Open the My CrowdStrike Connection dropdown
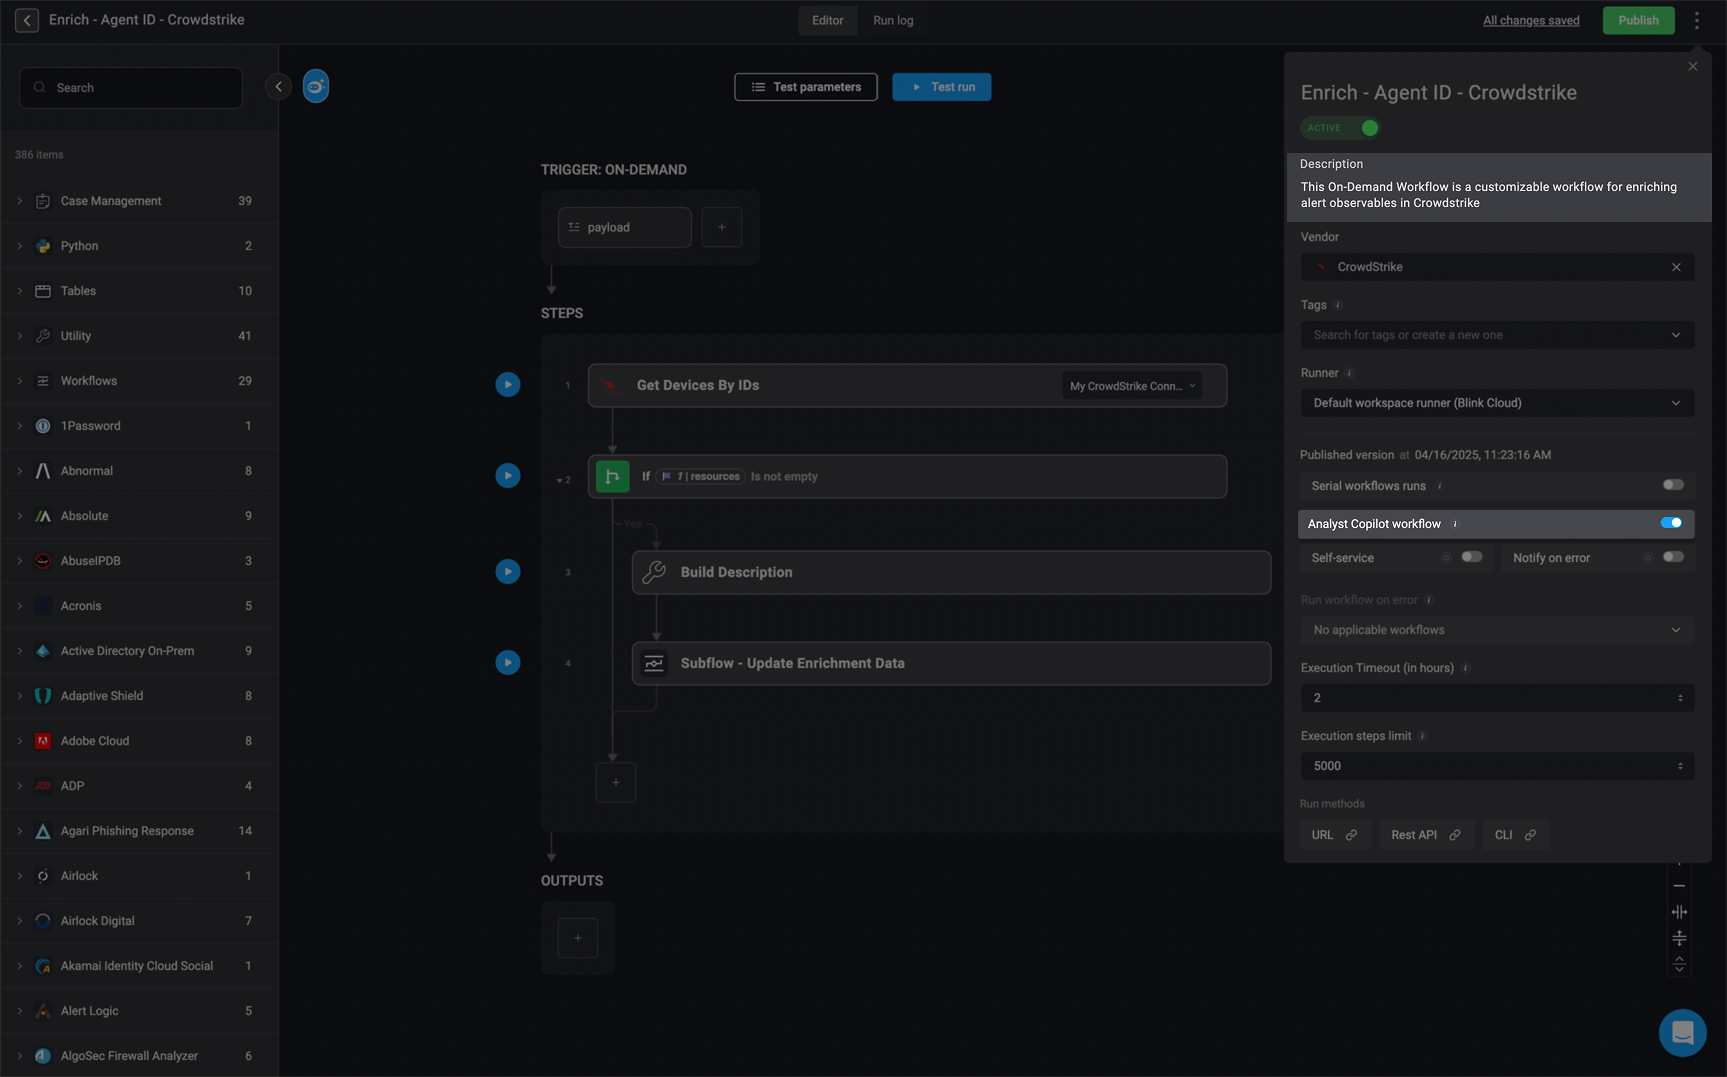Image resolution: width=1727 pixels, height=1077 pixels. pos(1132,386)
